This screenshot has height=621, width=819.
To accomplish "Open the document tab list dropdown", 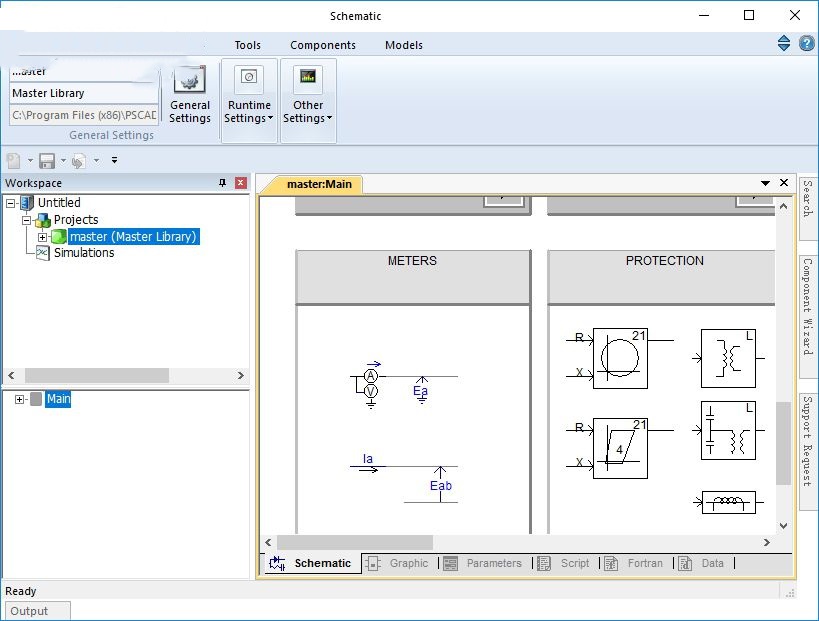I will coord(765,183).
